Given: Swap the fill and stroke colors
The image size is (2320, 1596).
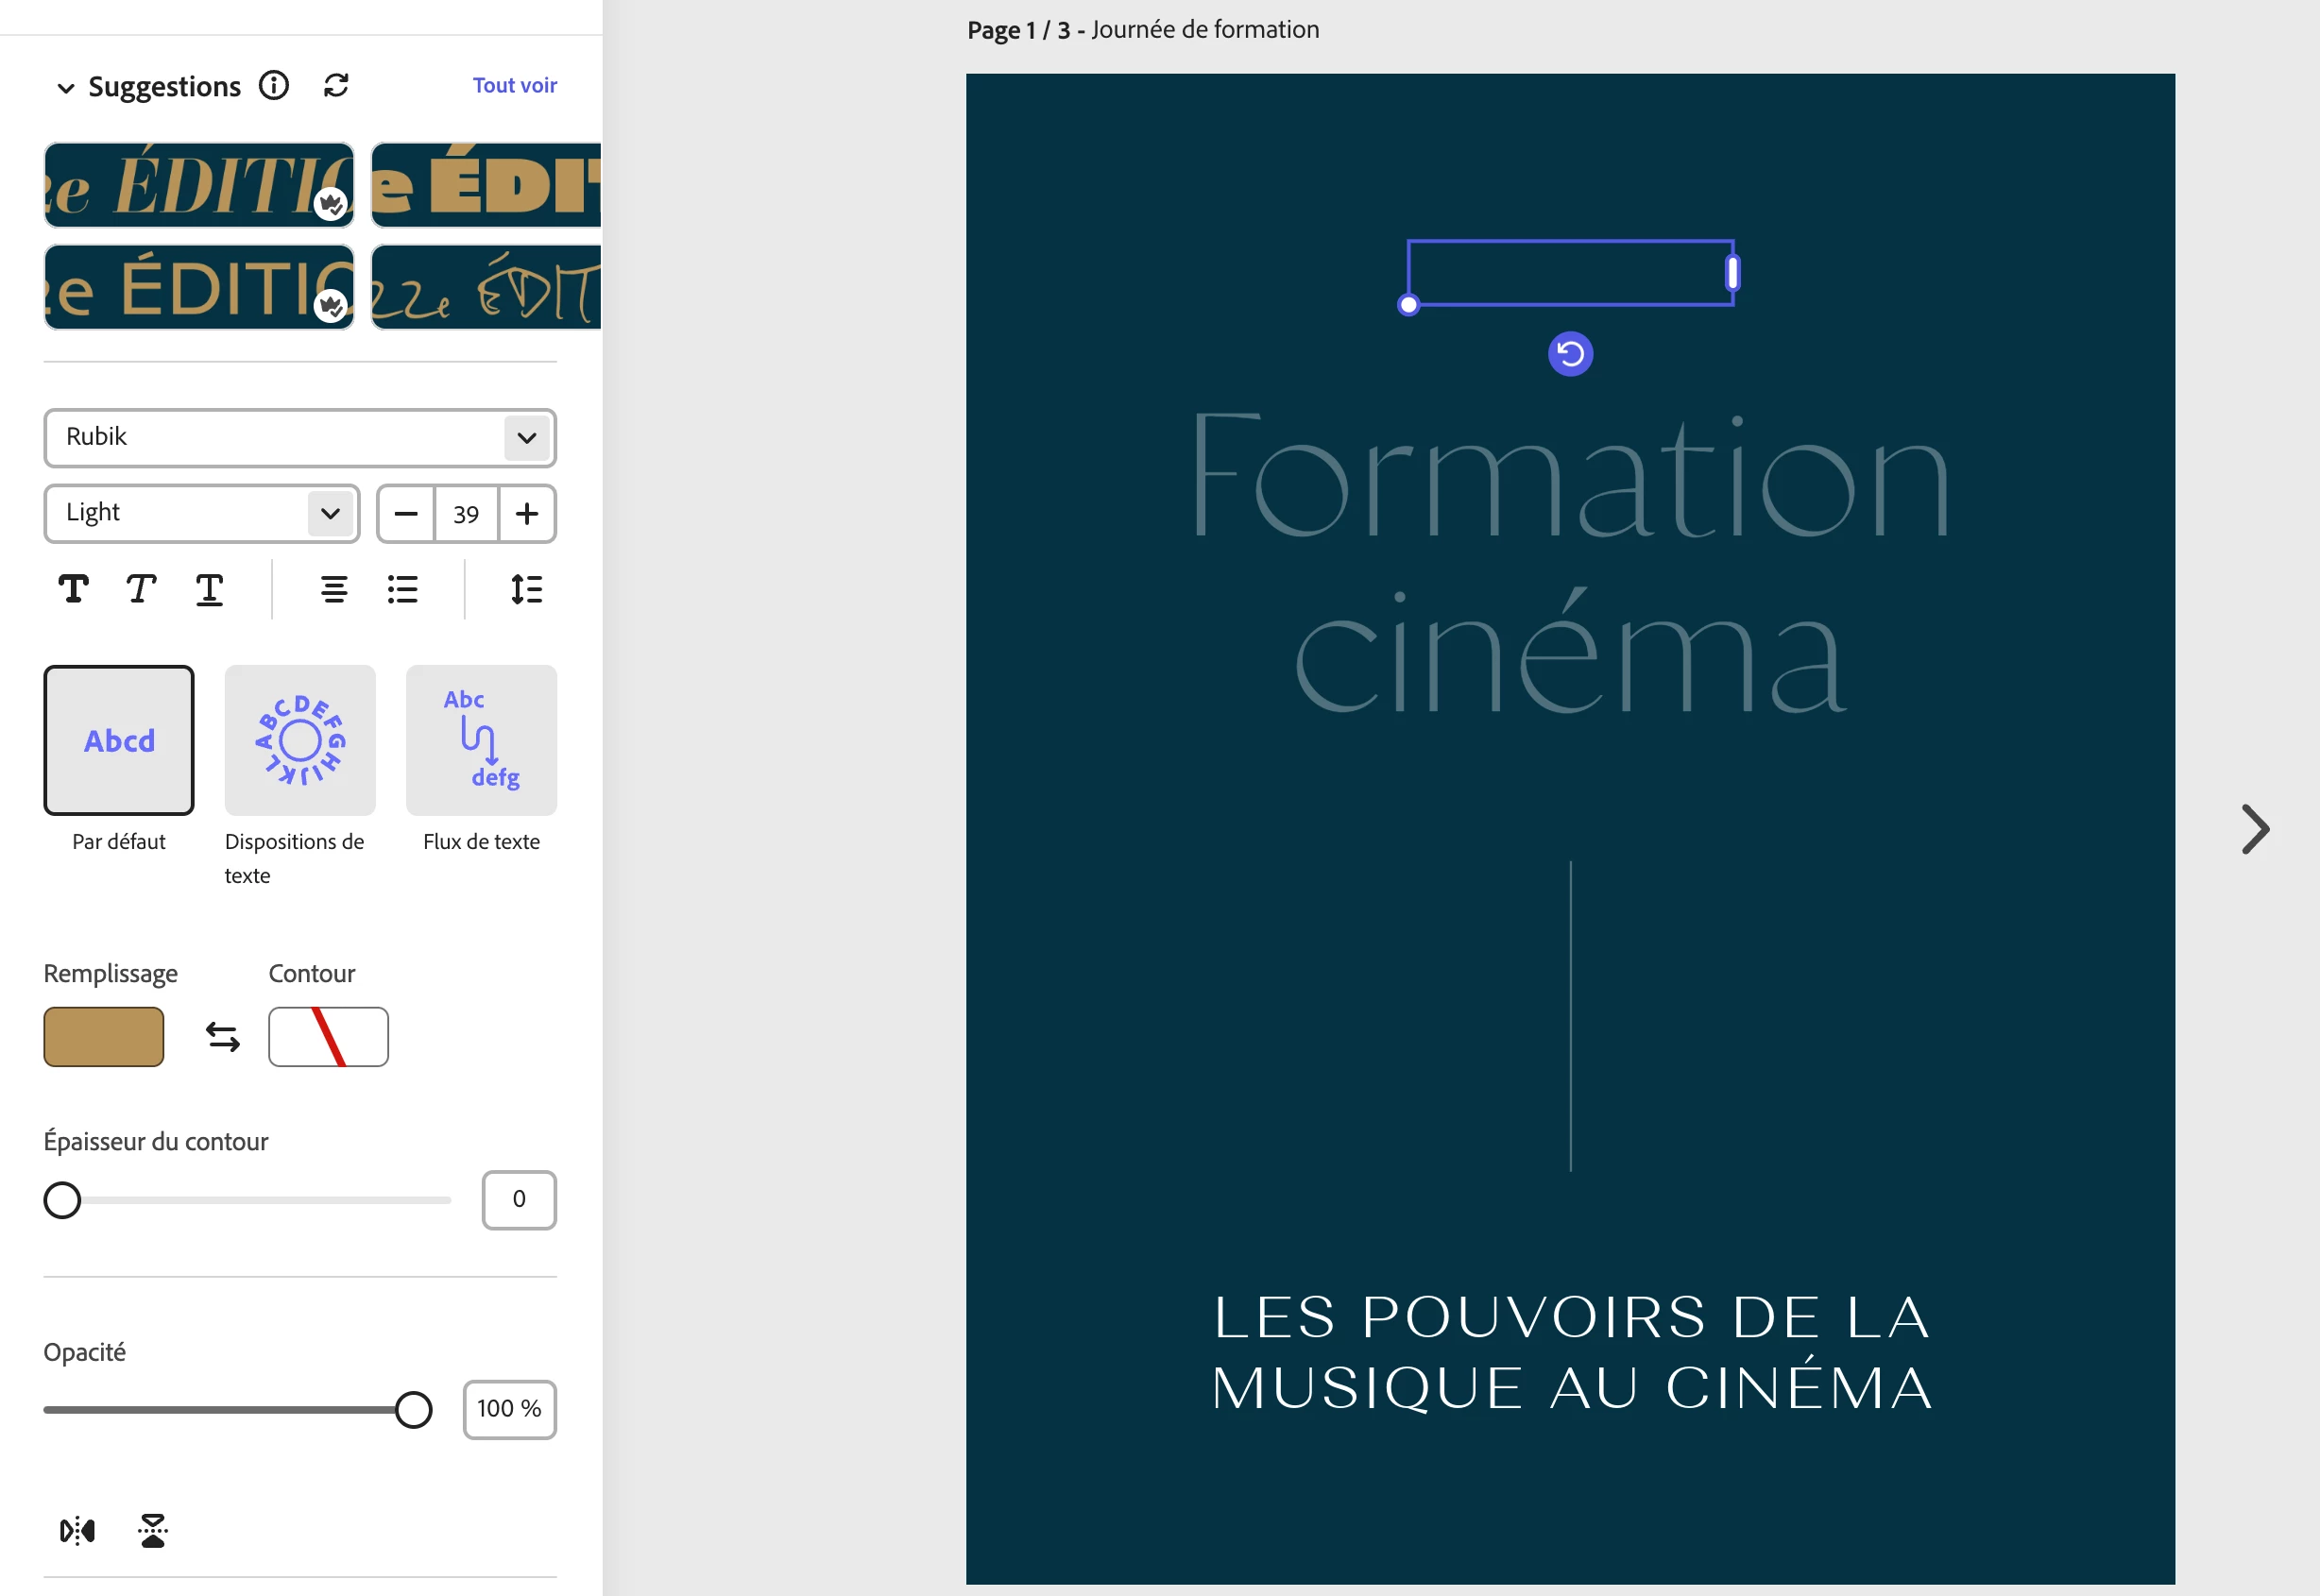Looking at the screenshot, I should (223, 1036).
